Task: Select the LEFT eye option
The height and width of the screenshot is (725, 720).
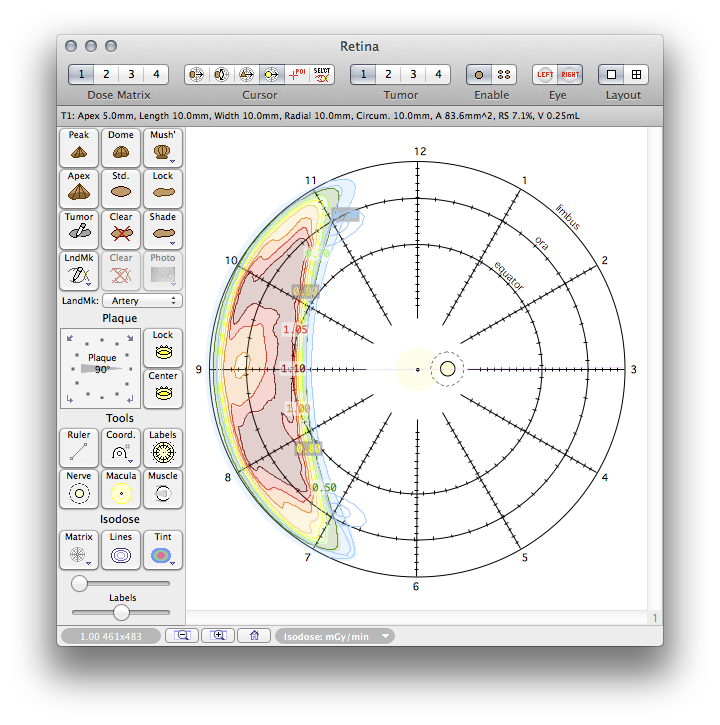Action: click(x=545, y=74)
